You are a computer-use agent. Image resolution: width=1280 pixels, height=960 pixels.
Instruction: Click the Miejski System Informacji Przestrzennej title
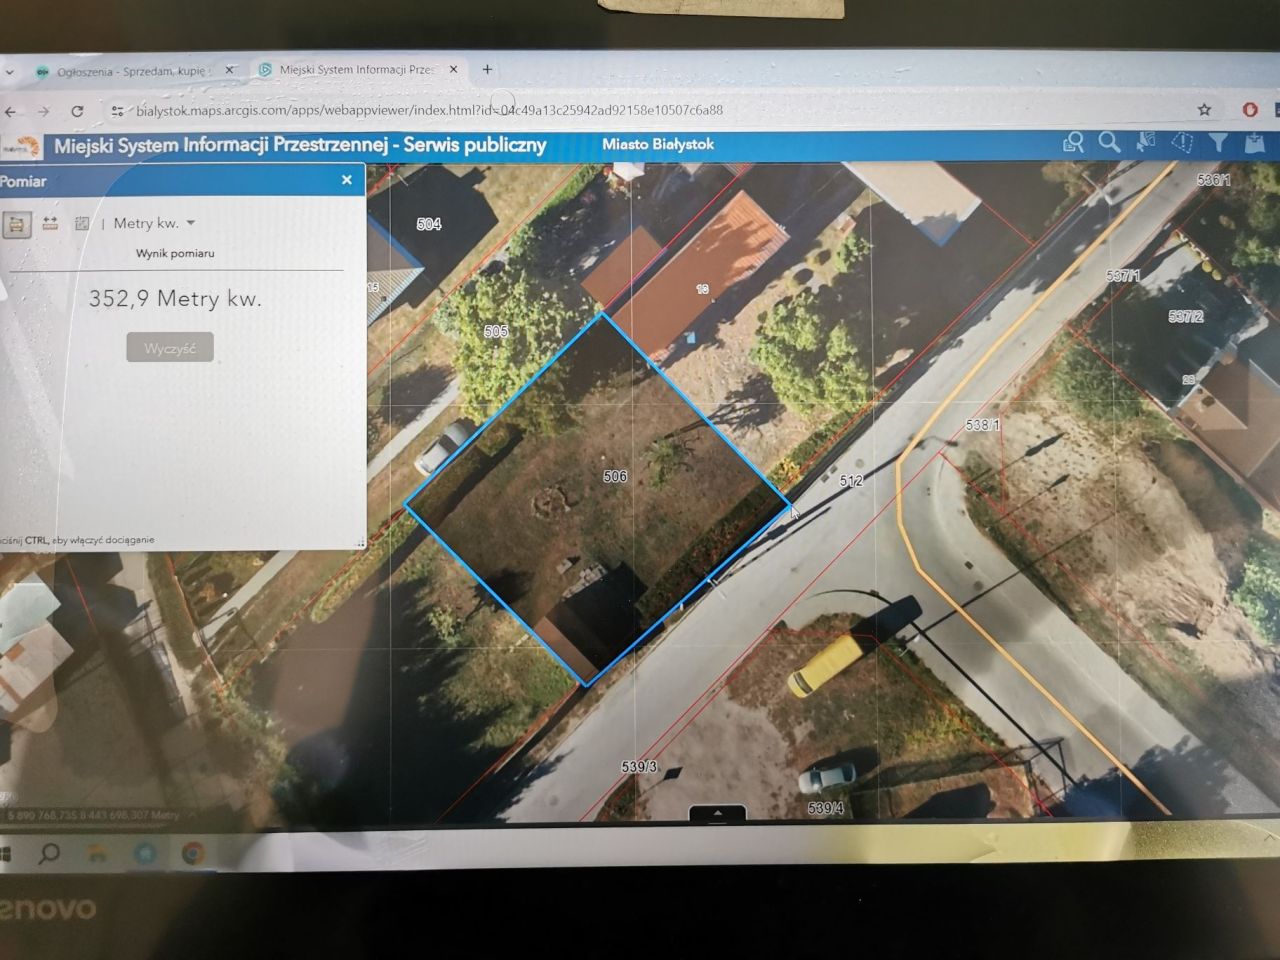point(300,145)
